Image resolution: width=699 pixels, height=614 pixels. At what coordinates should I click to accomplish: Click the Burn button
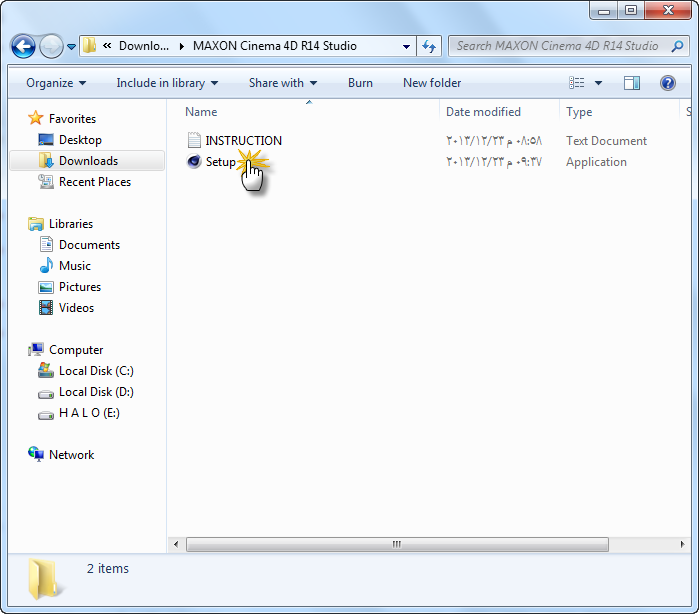coord(360,83)
